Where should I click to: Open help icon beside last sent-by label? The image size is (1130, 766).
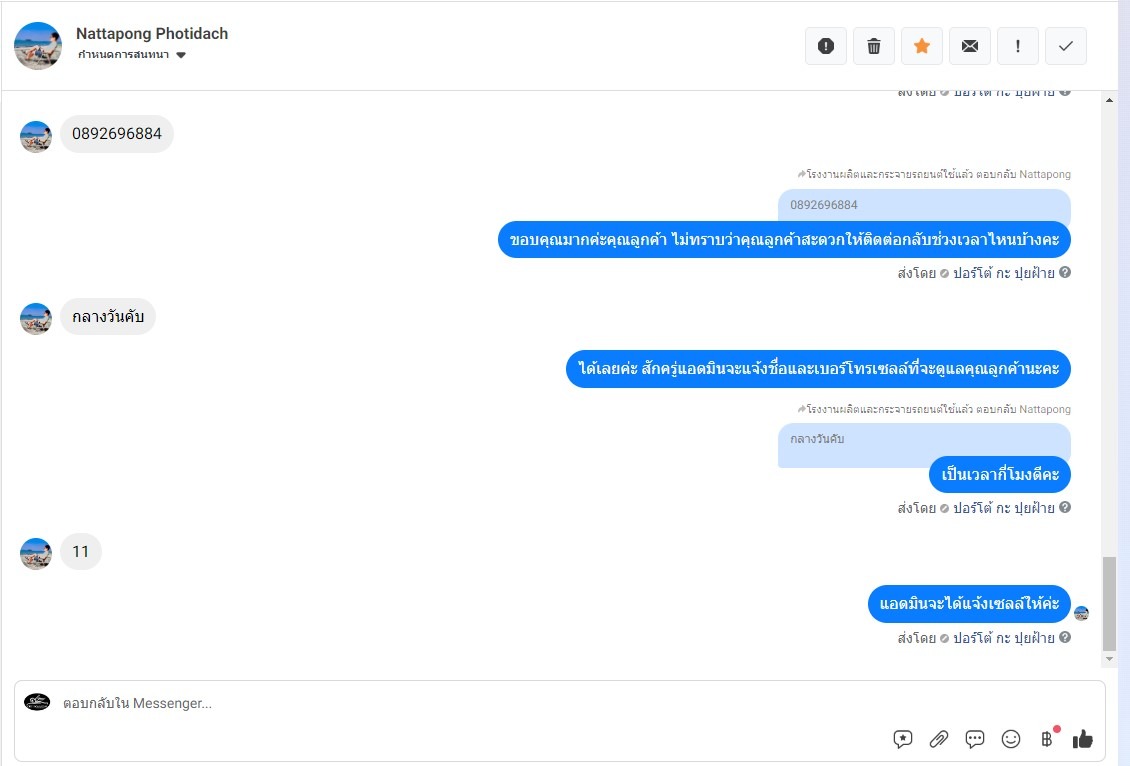1065,637
